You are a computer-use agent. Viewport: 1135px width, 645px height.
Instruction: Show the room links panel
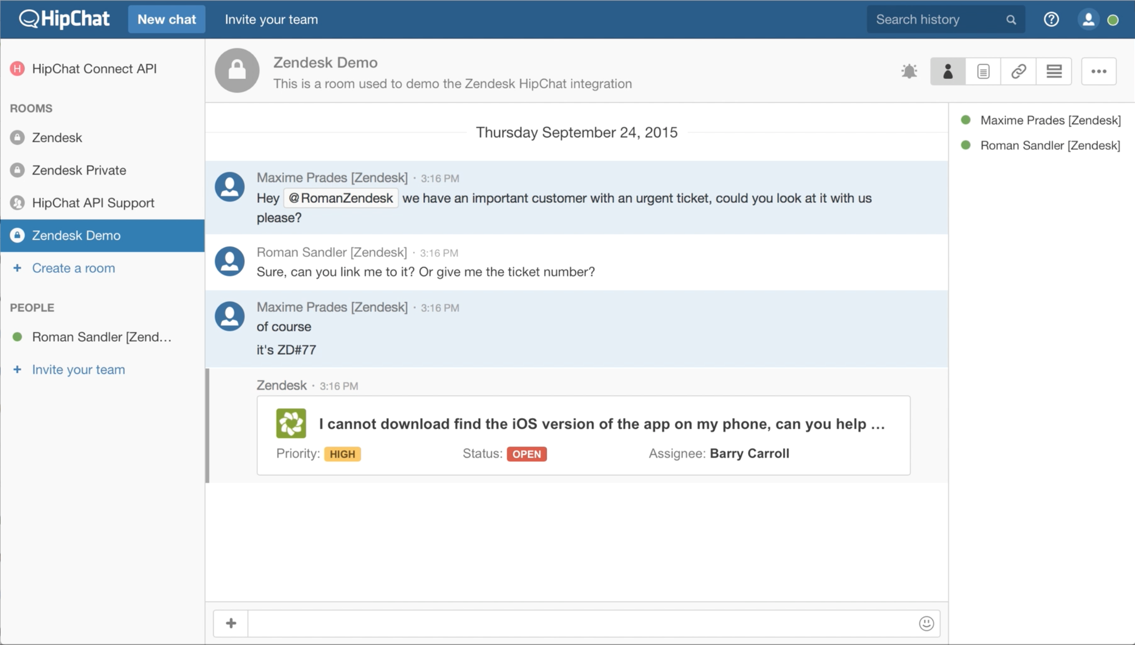(1018, 71)
